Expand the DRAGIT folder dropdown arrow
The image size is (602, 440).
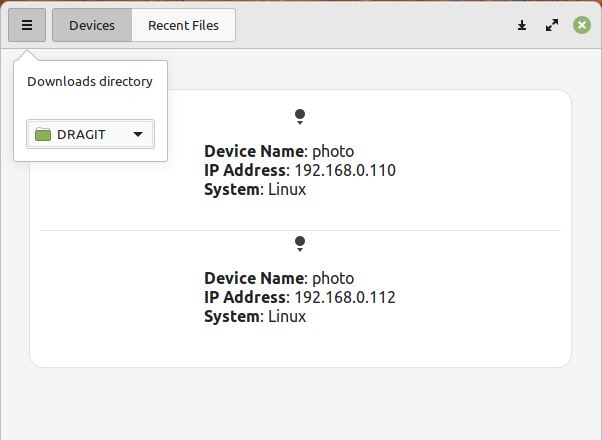[x=138, y=134]
